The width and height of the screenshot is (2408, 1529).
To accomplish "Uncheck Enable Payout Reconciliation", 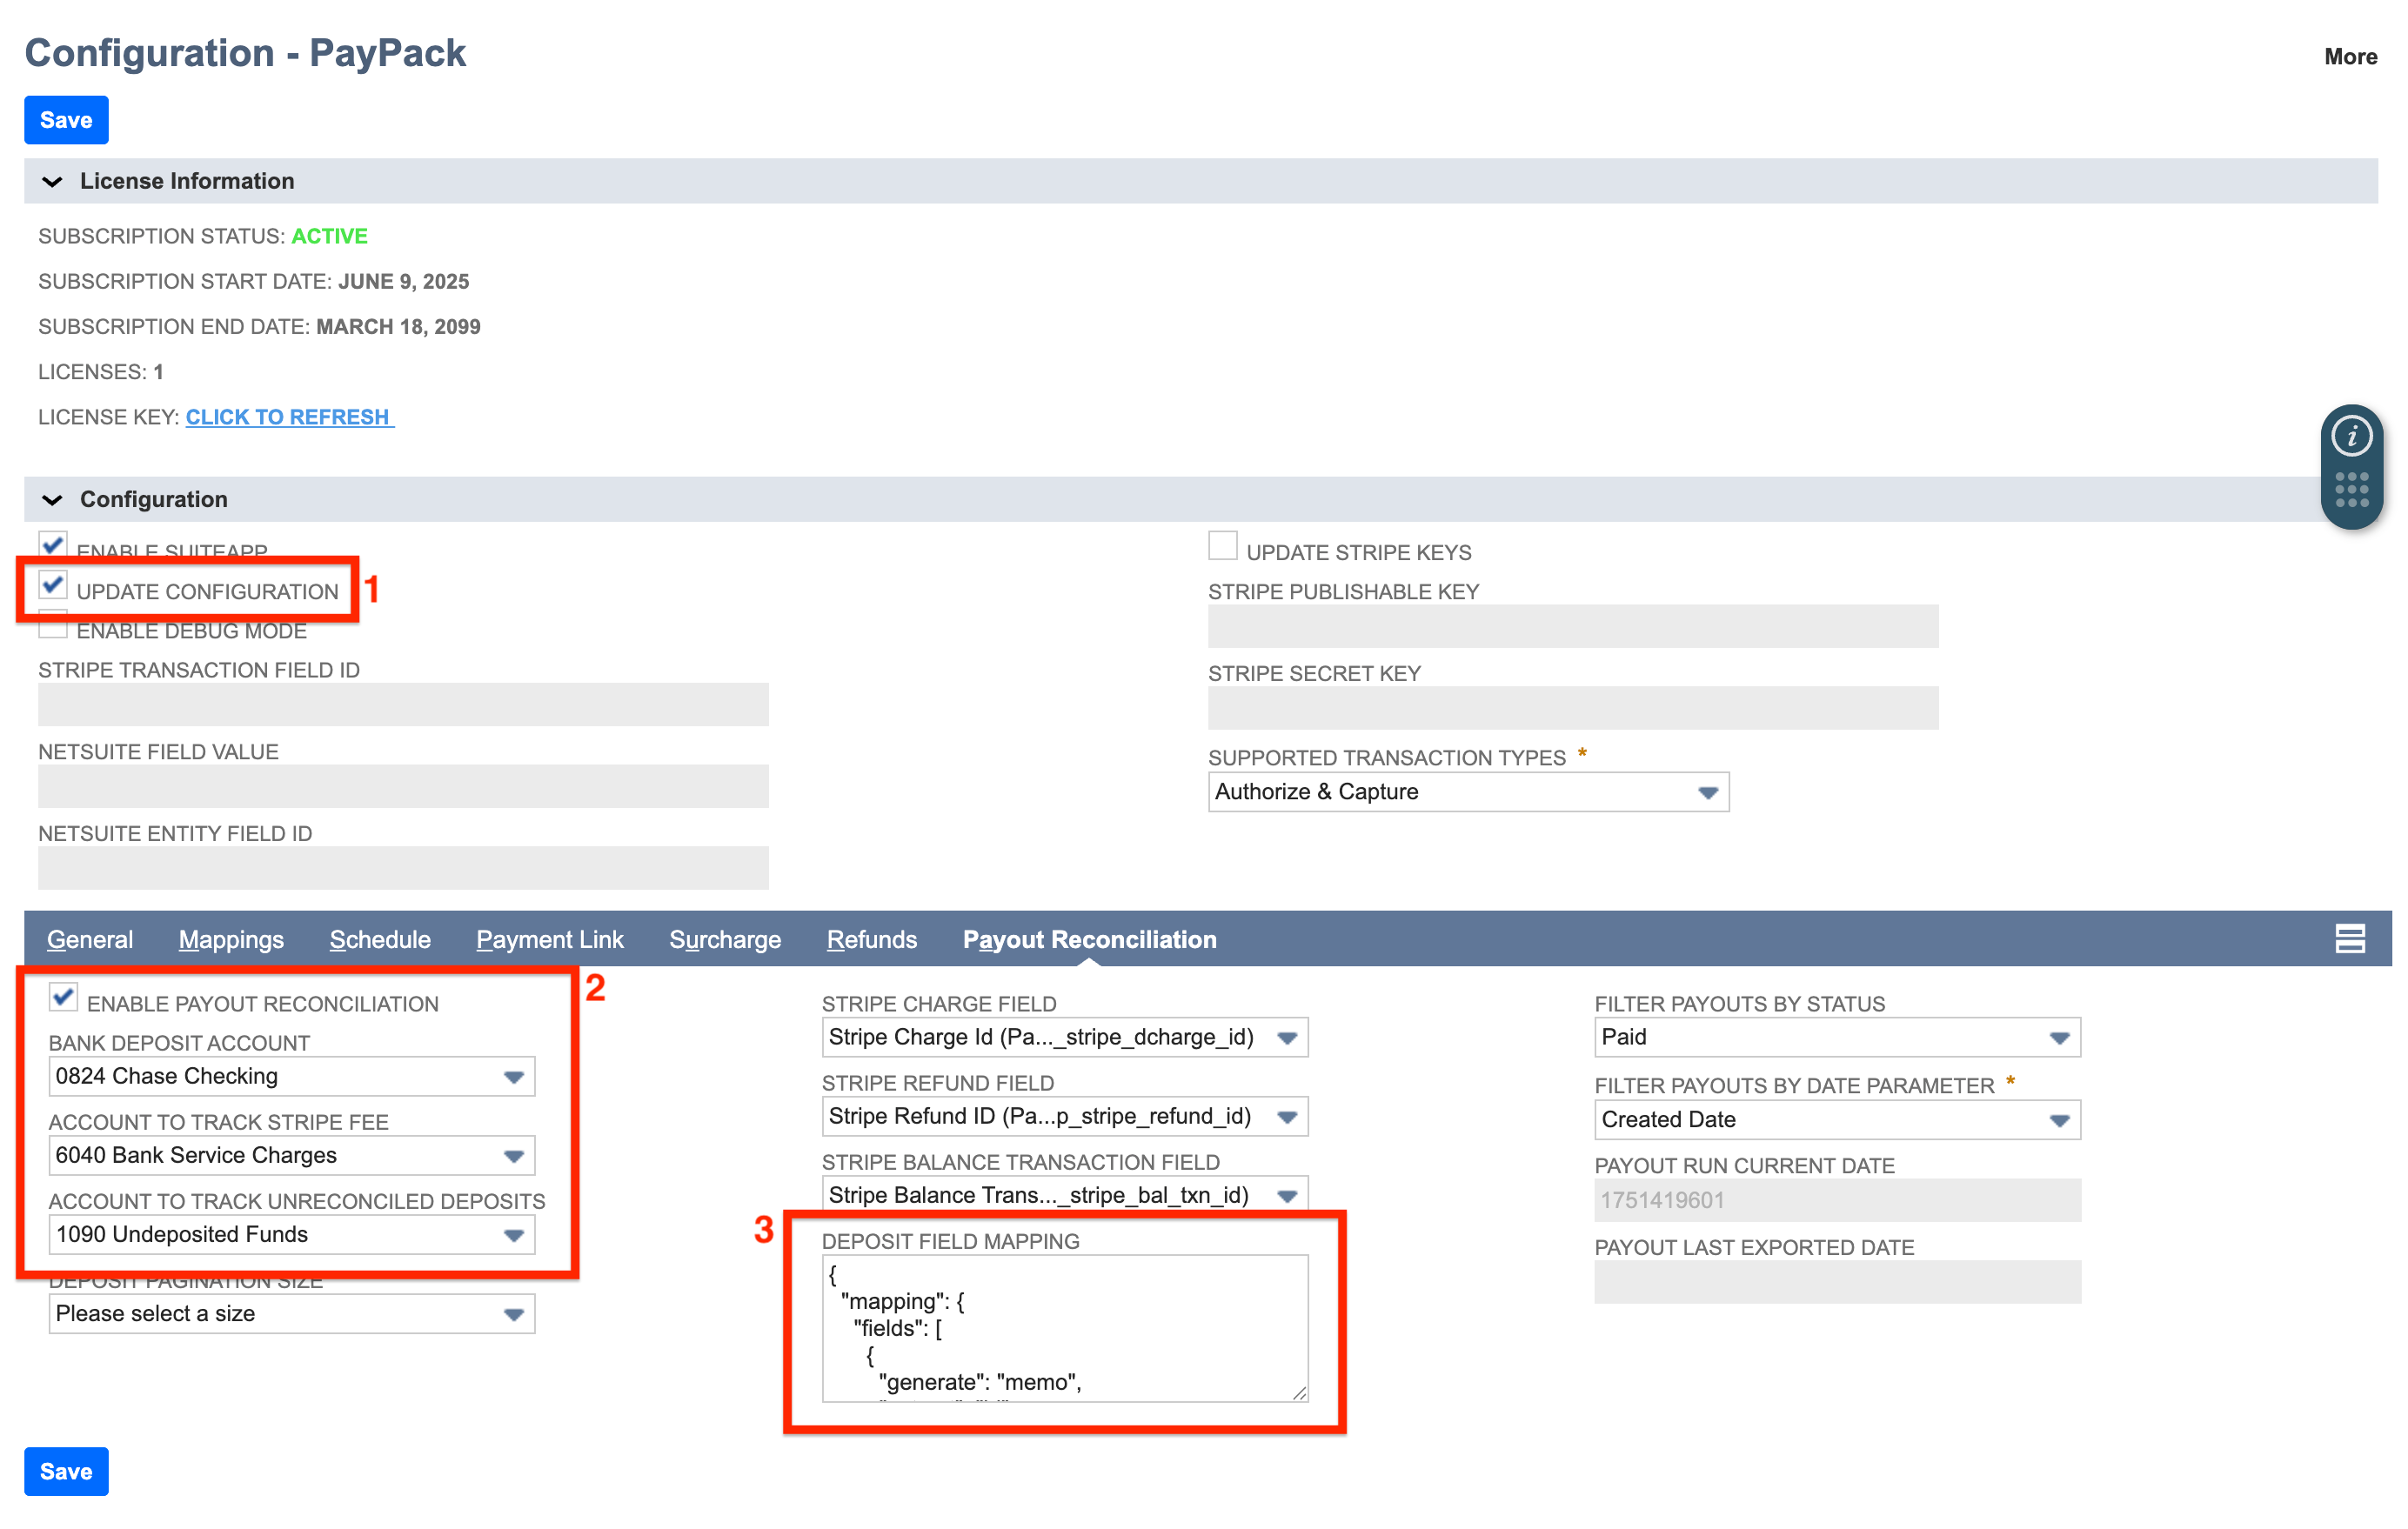I will coord(63,997).
